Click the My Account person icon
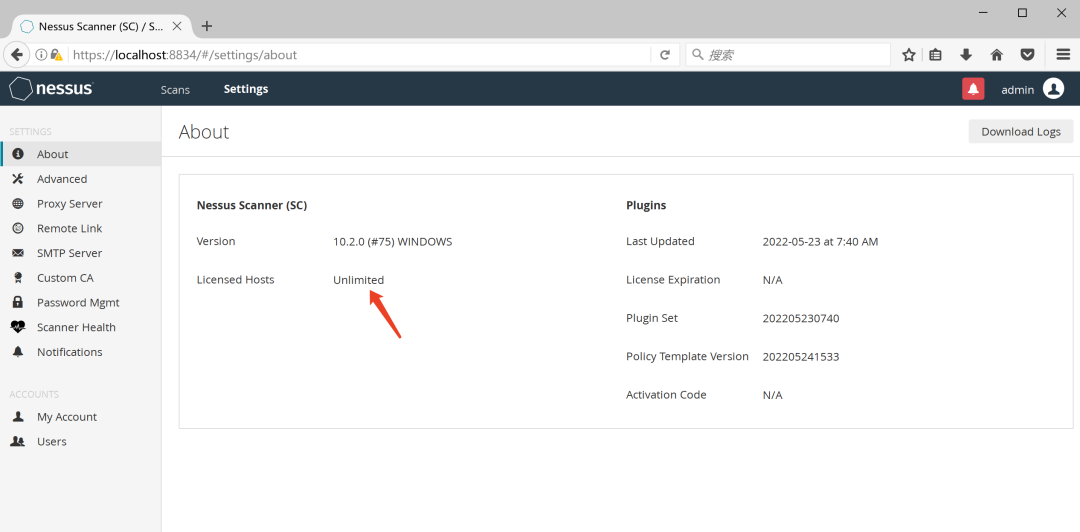1080x532 pixels. click(18, 417)
